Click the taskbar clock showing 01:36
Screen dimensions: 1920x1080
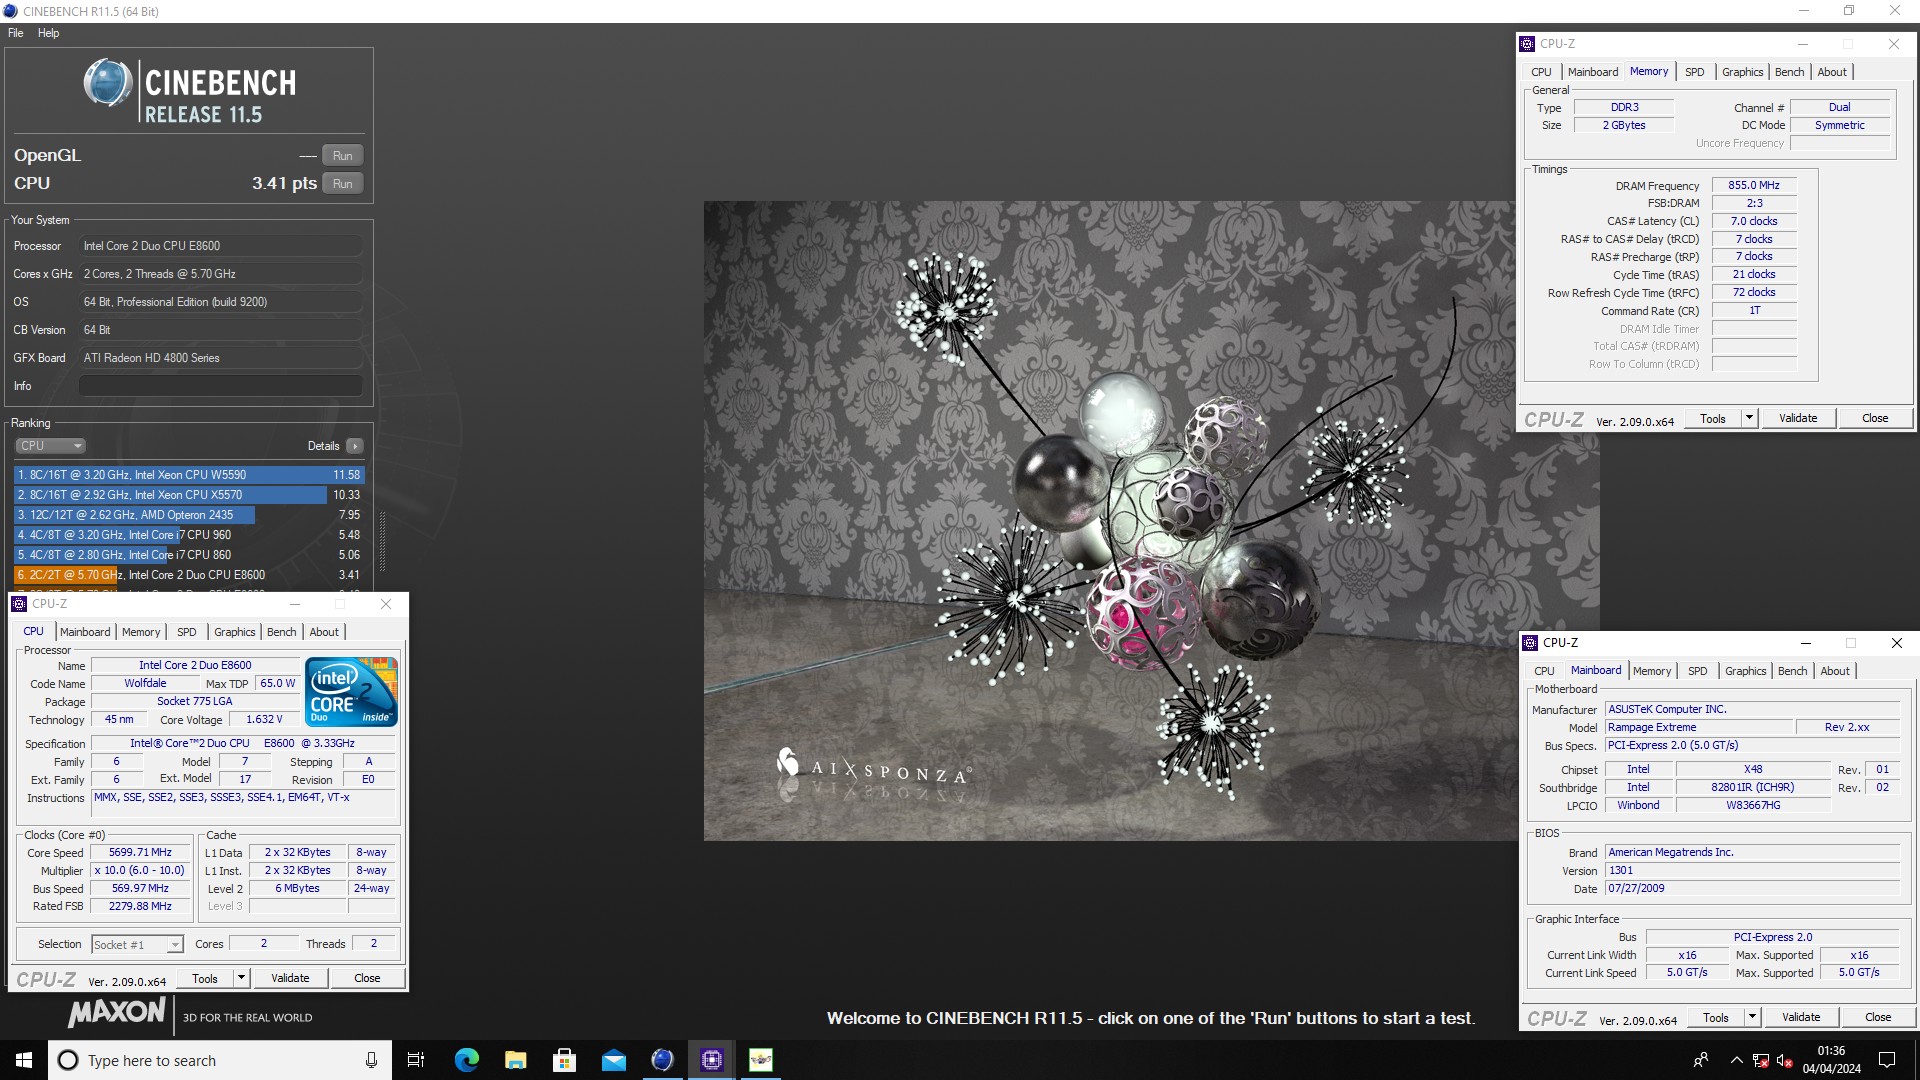(1831, 1060)
